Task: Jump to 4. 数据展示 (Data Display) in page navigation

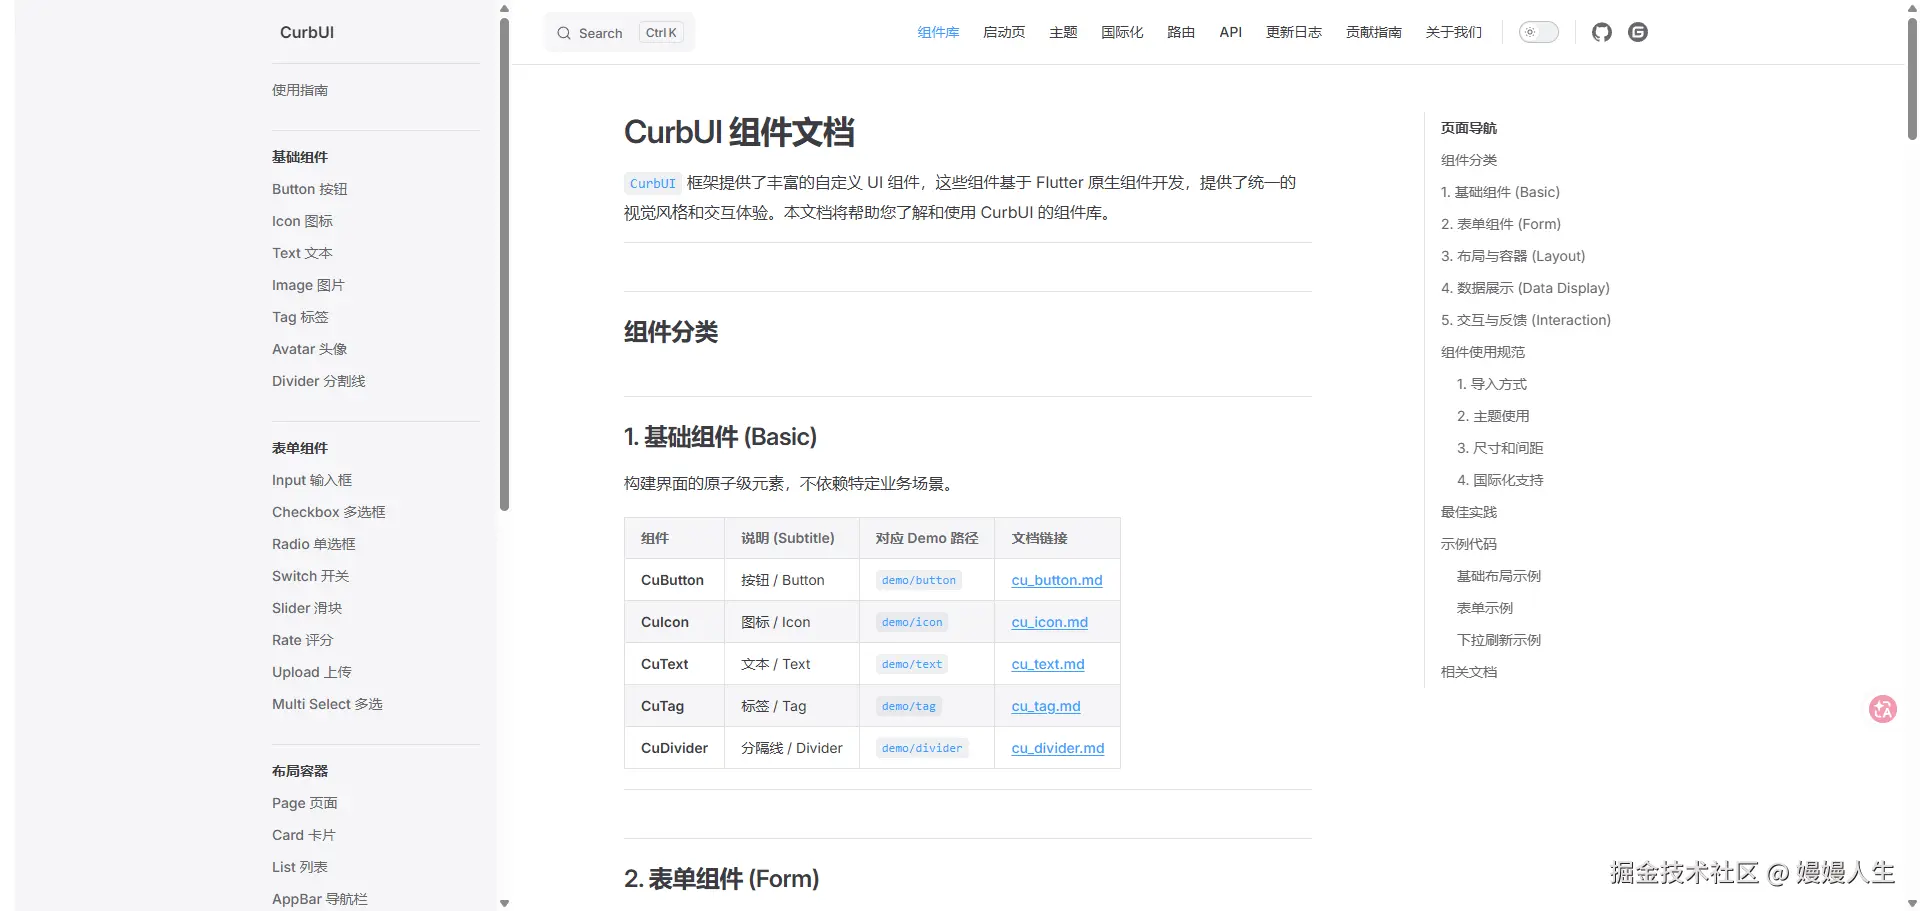Action: [1525, 288]
